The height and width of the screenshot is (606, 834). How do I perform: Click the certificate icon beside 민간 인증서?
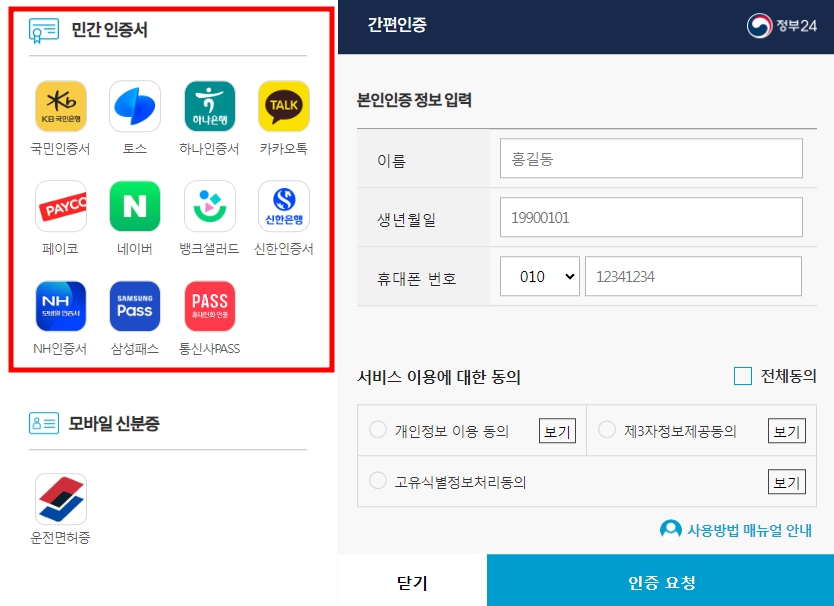(x=44, y=30)
